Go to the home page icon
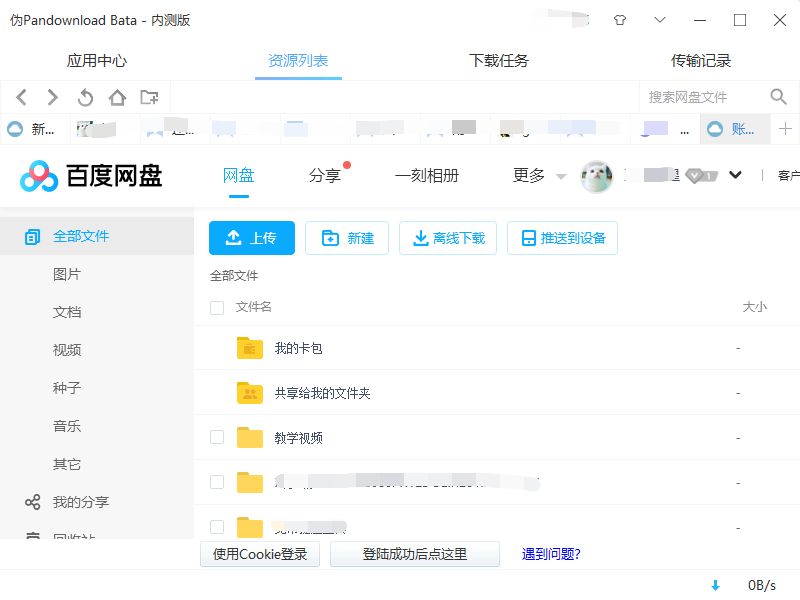Screen dimensions: 800x600 117,97
